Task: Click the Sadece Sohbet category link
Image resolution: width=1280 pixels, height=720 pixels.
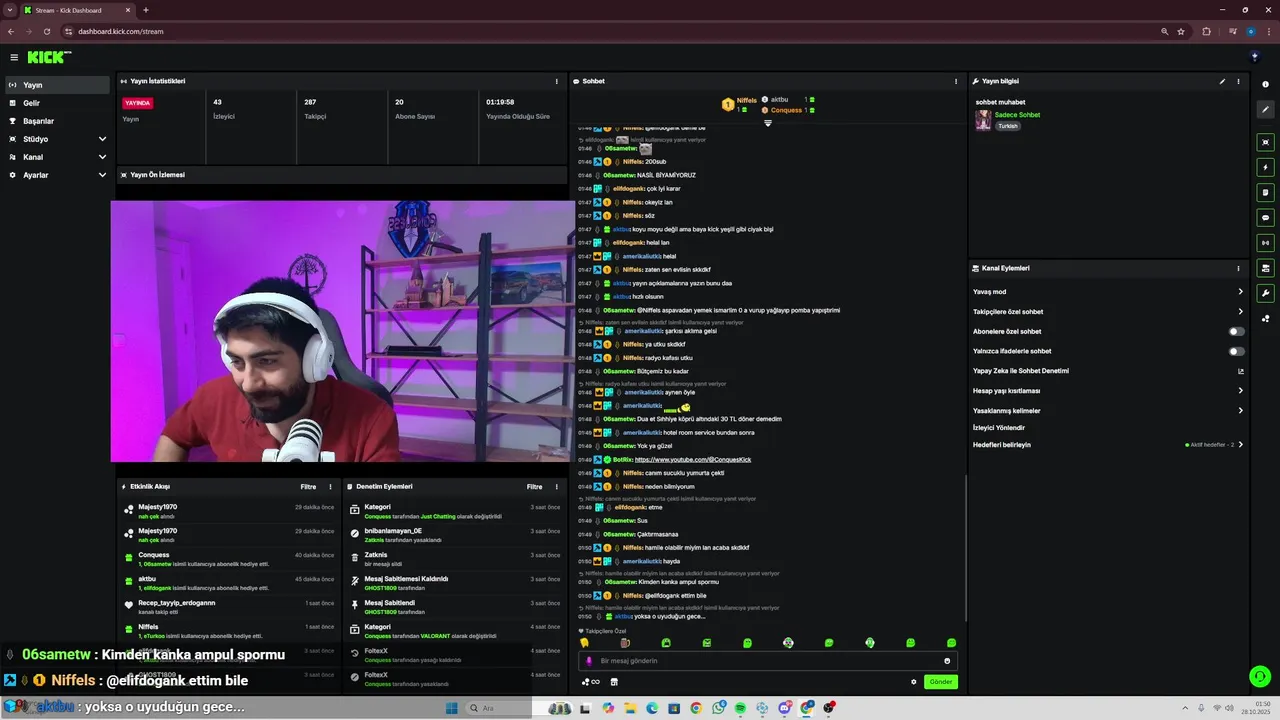Action: 1017,115
